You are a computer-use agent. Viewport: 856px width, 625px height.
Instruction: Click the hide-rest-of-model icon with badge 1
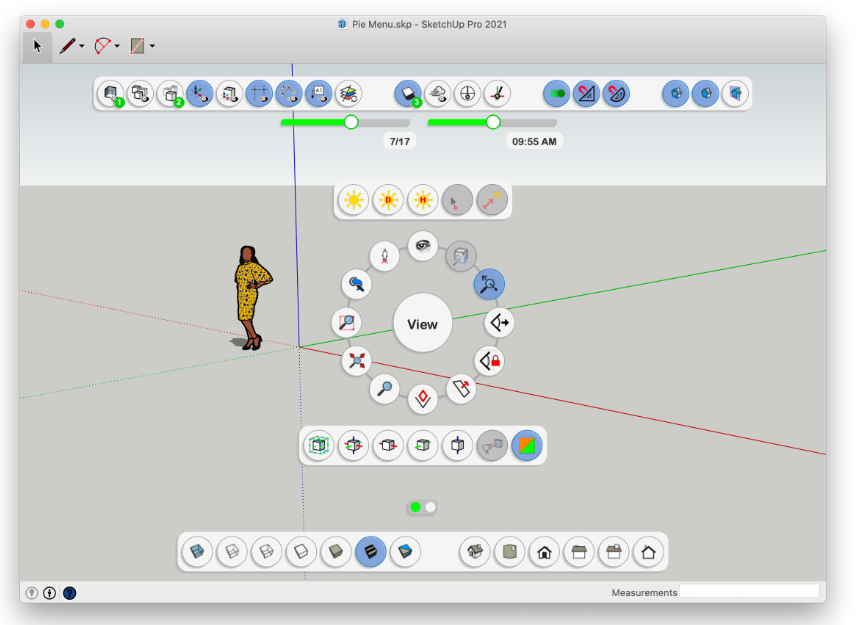coord(111,93)
